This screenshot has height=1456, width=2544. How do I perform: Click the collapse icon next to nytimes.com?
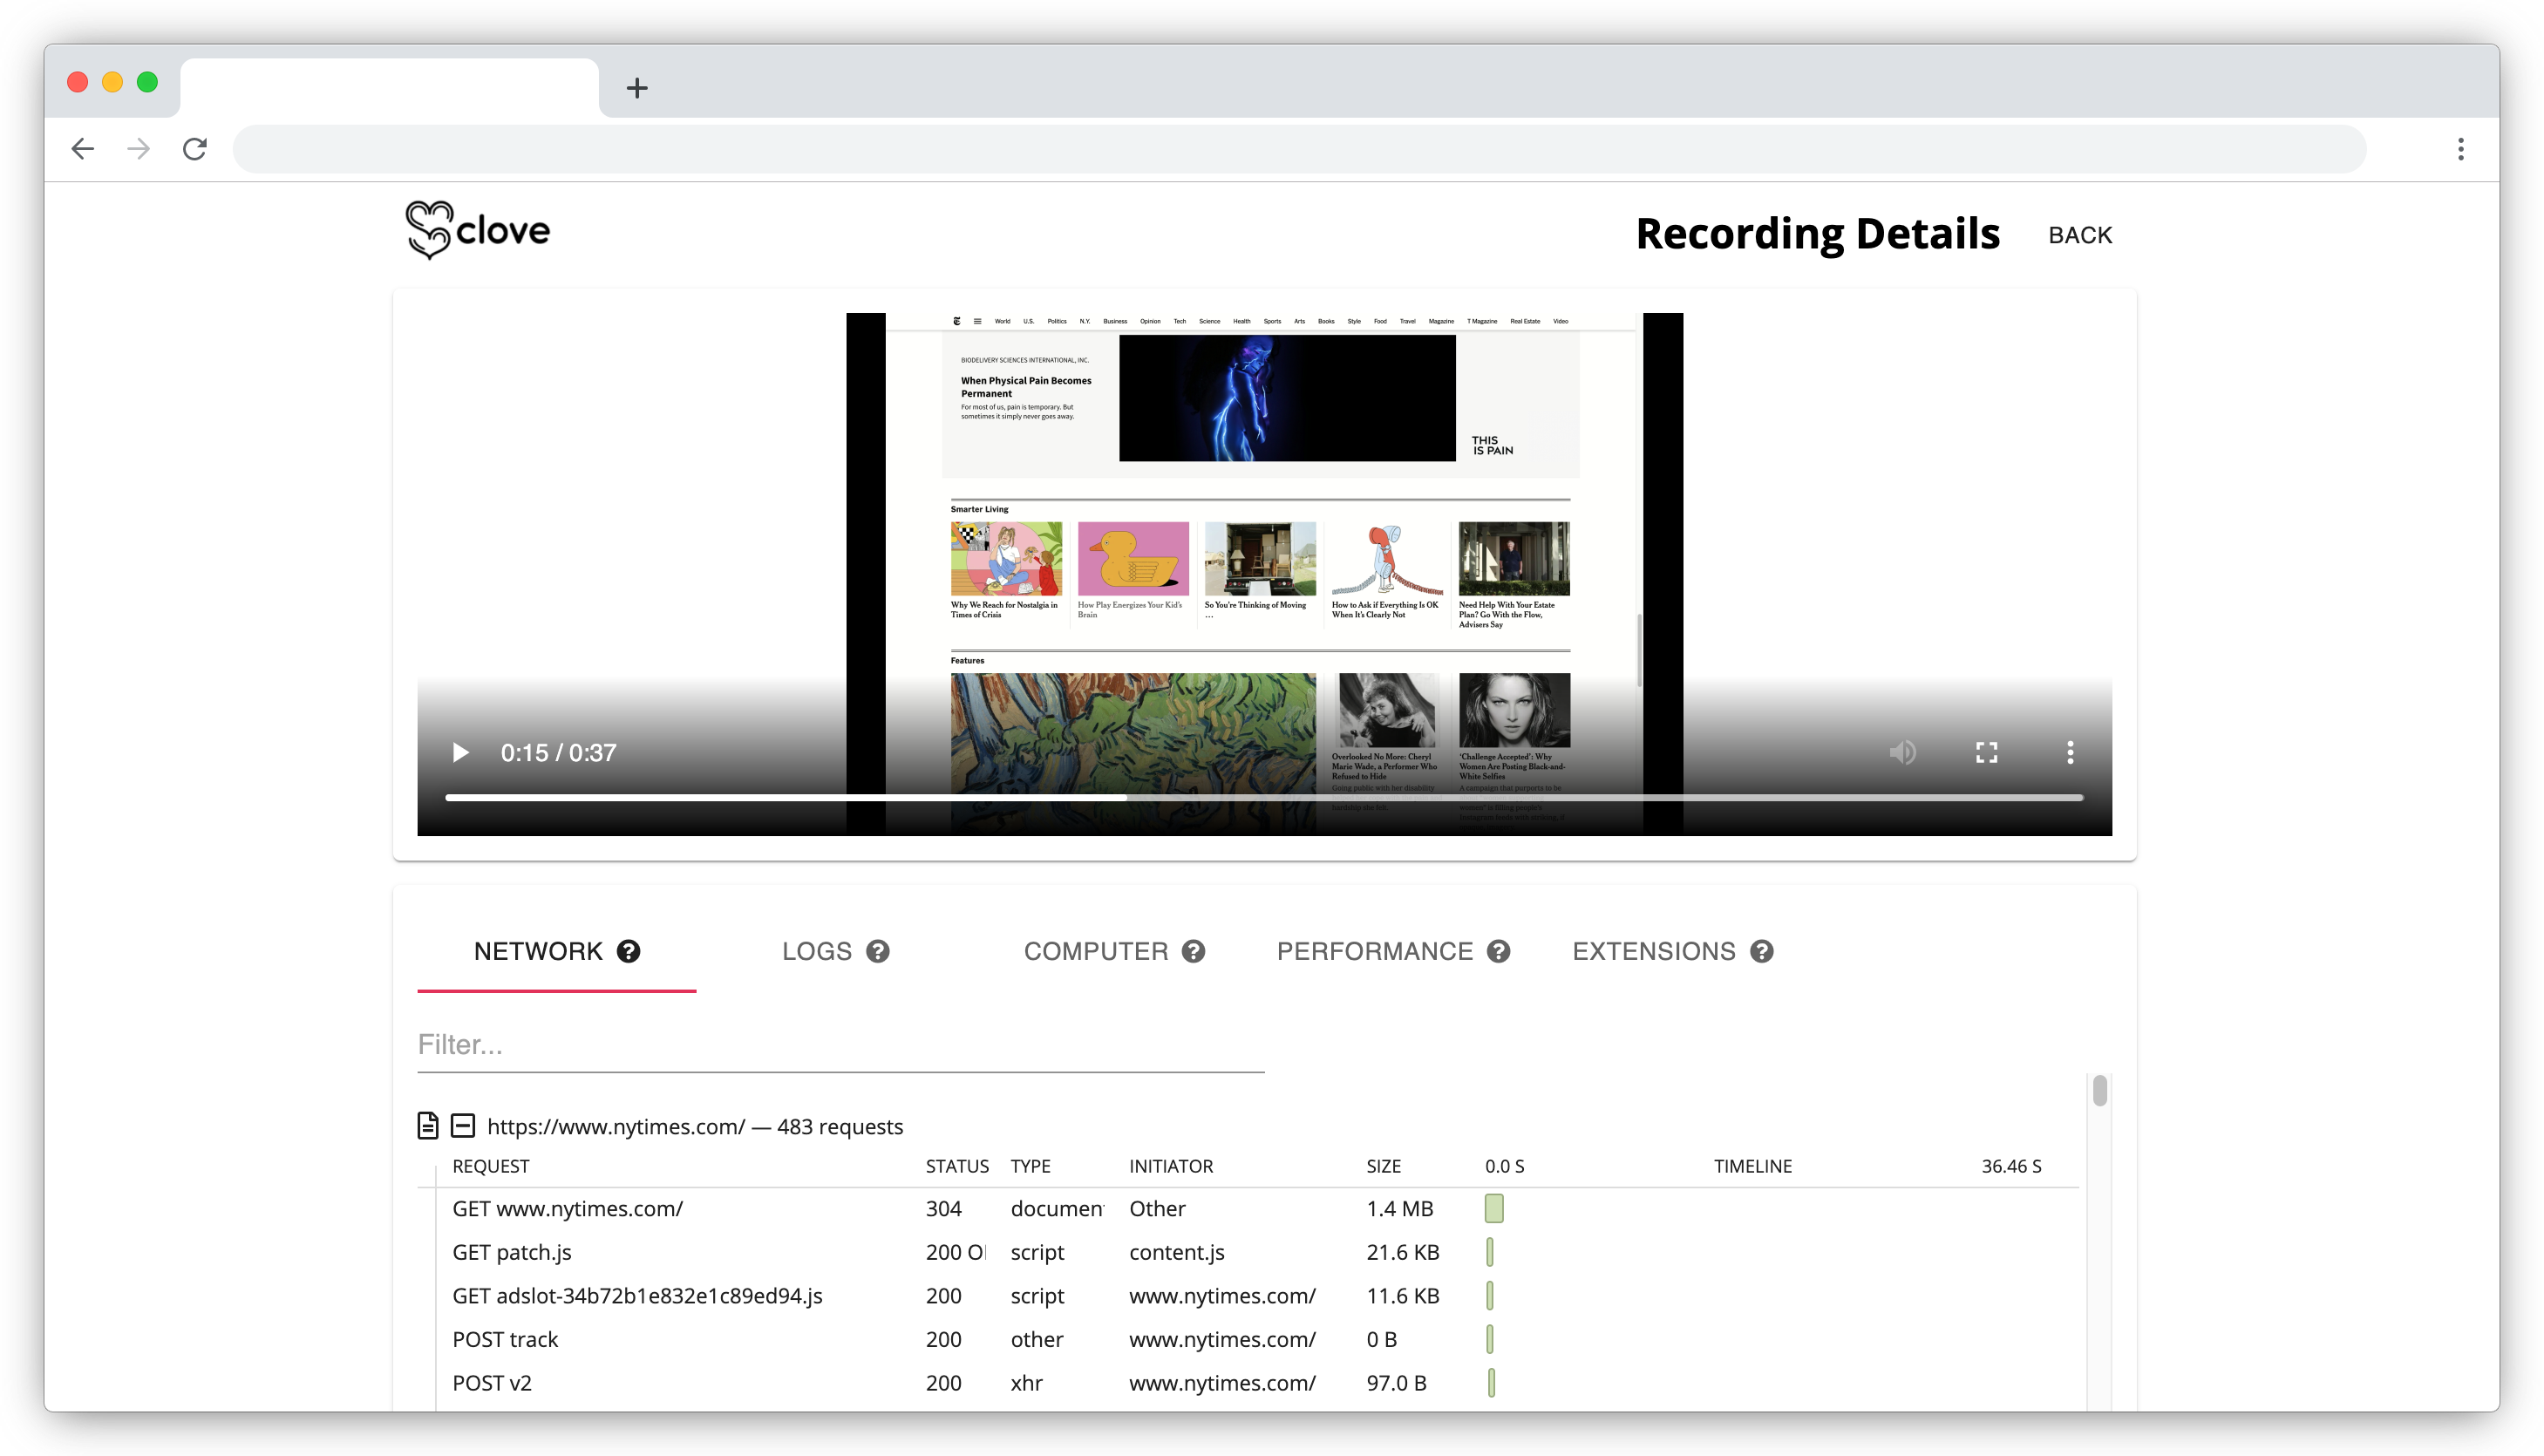click(x=461, y=1126)
